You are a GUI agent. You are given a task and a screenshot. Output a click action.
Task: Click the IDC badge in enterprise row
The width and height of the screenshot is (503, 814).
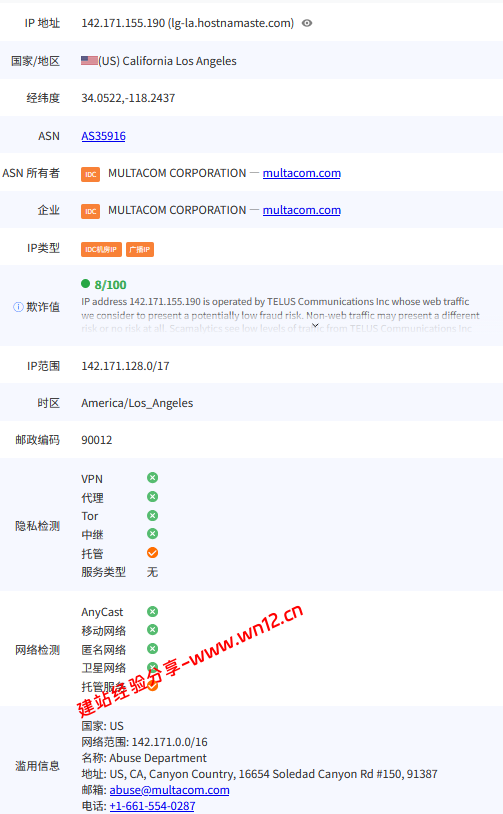point(90,211)
